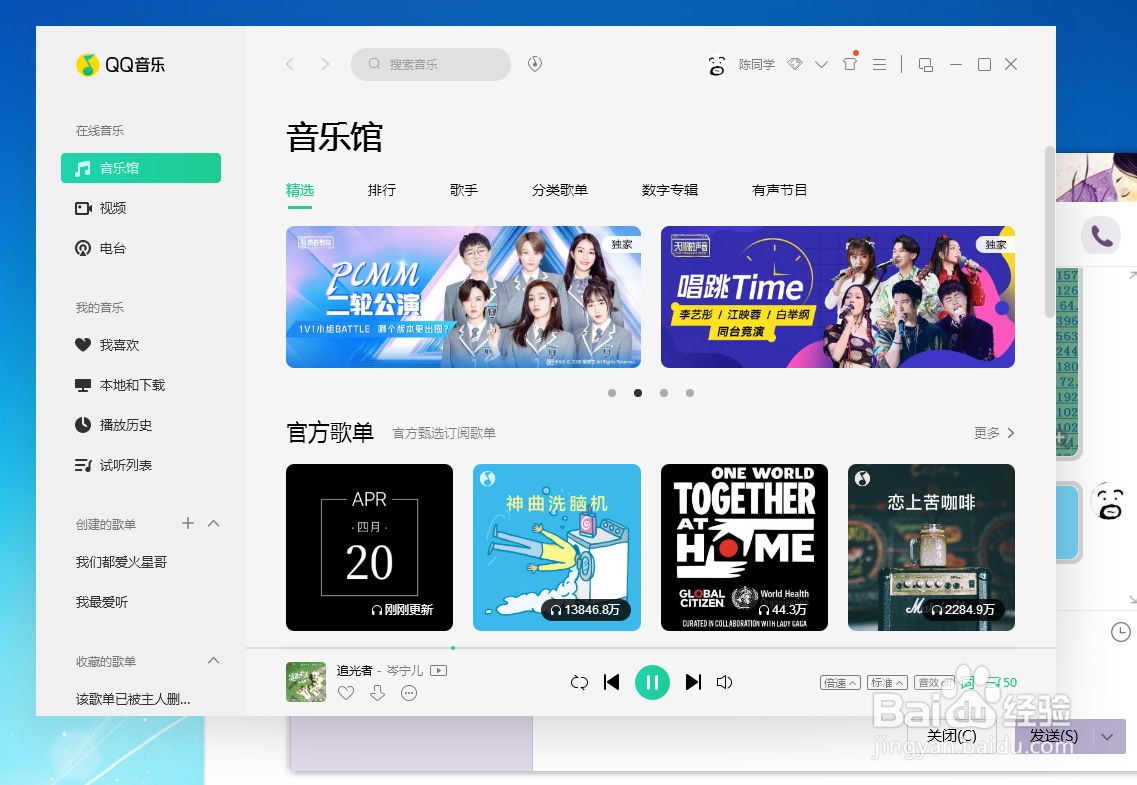Select the first banner carousel dot
This screenshot has height=785, width=1137.
(x=612, y=393)
